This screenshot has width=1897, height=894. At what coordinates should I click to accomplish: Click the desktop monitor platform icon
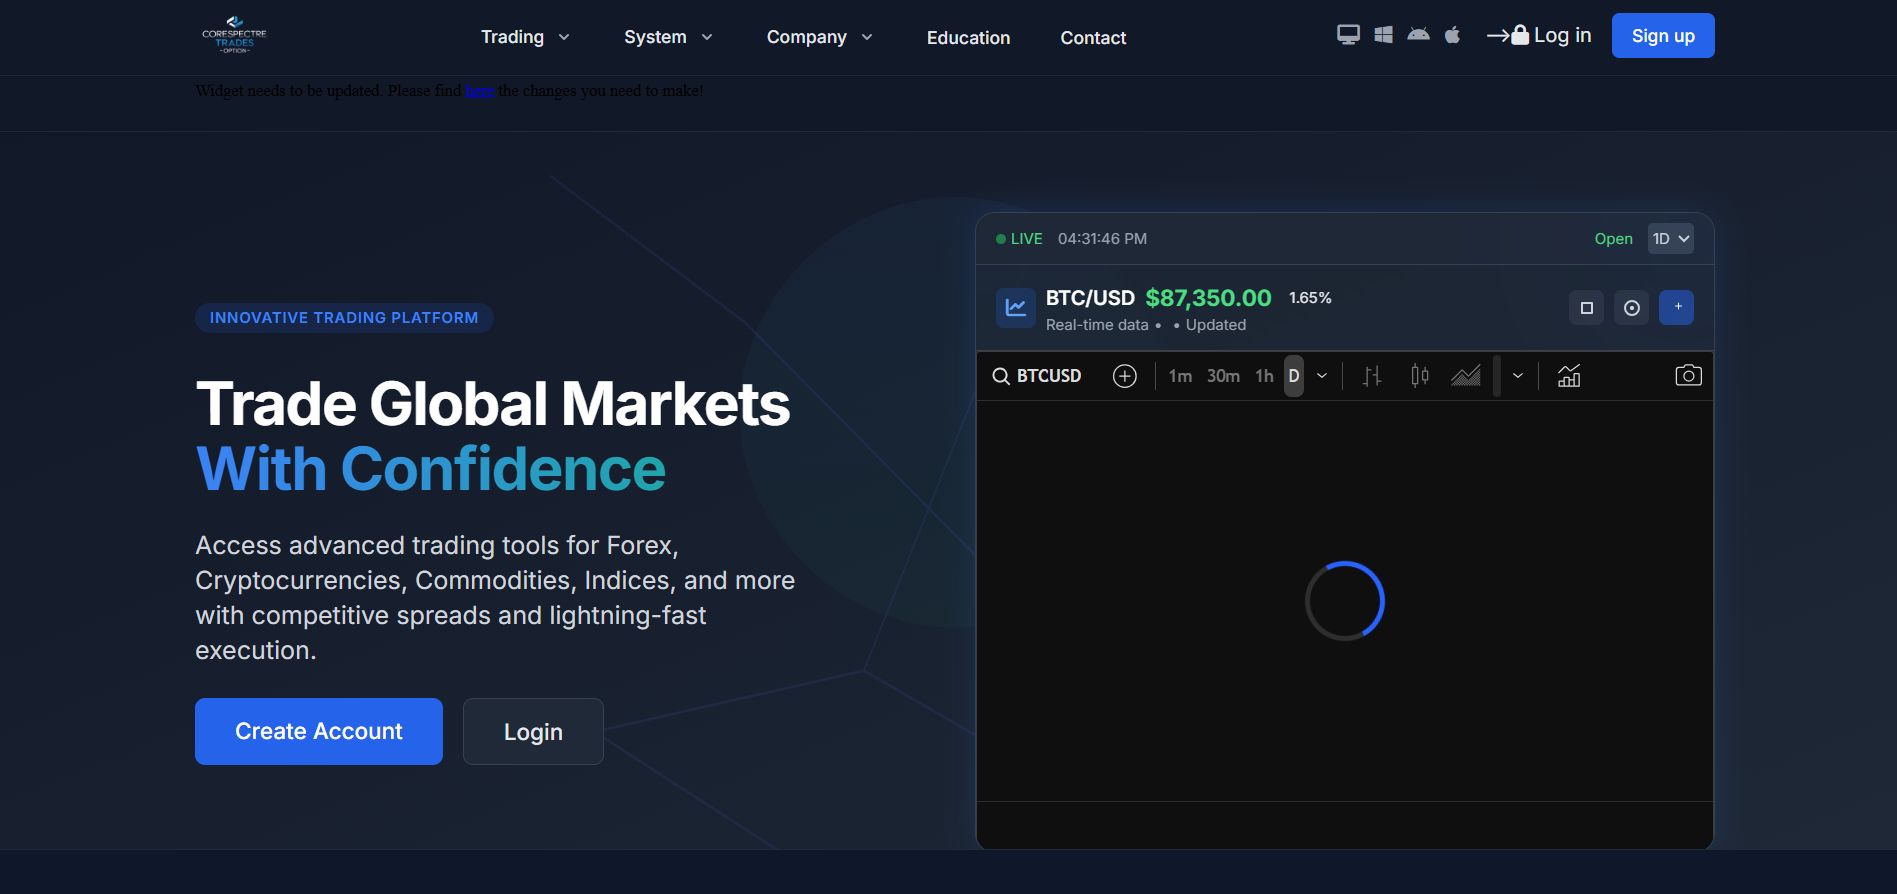pos(1348,35)
